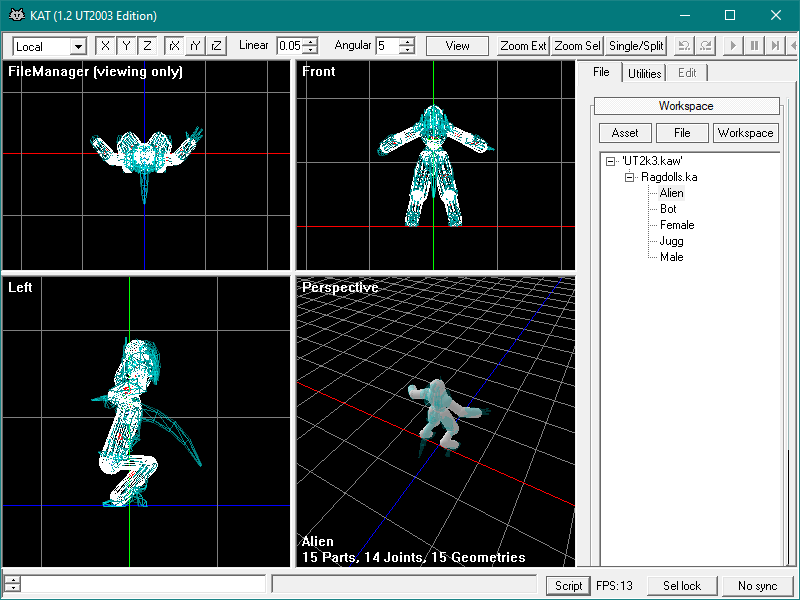Open the Local coordinate space dropdown
Image resolution: width=800 pixels, height=600 pixels.
[49, 47]
